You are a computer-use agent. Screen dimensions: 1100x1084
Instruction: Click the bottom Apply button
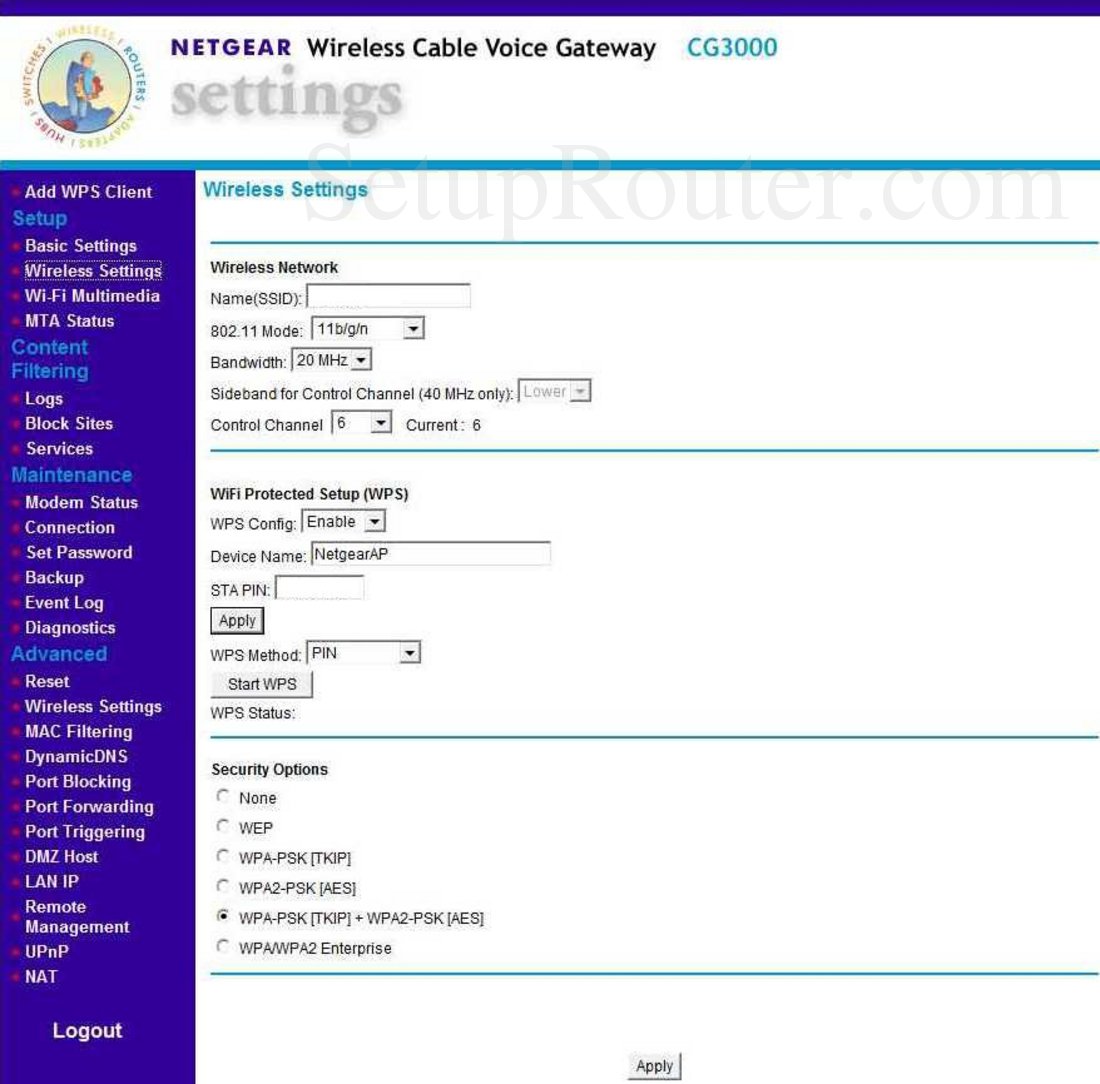(x=654, y=1066)
